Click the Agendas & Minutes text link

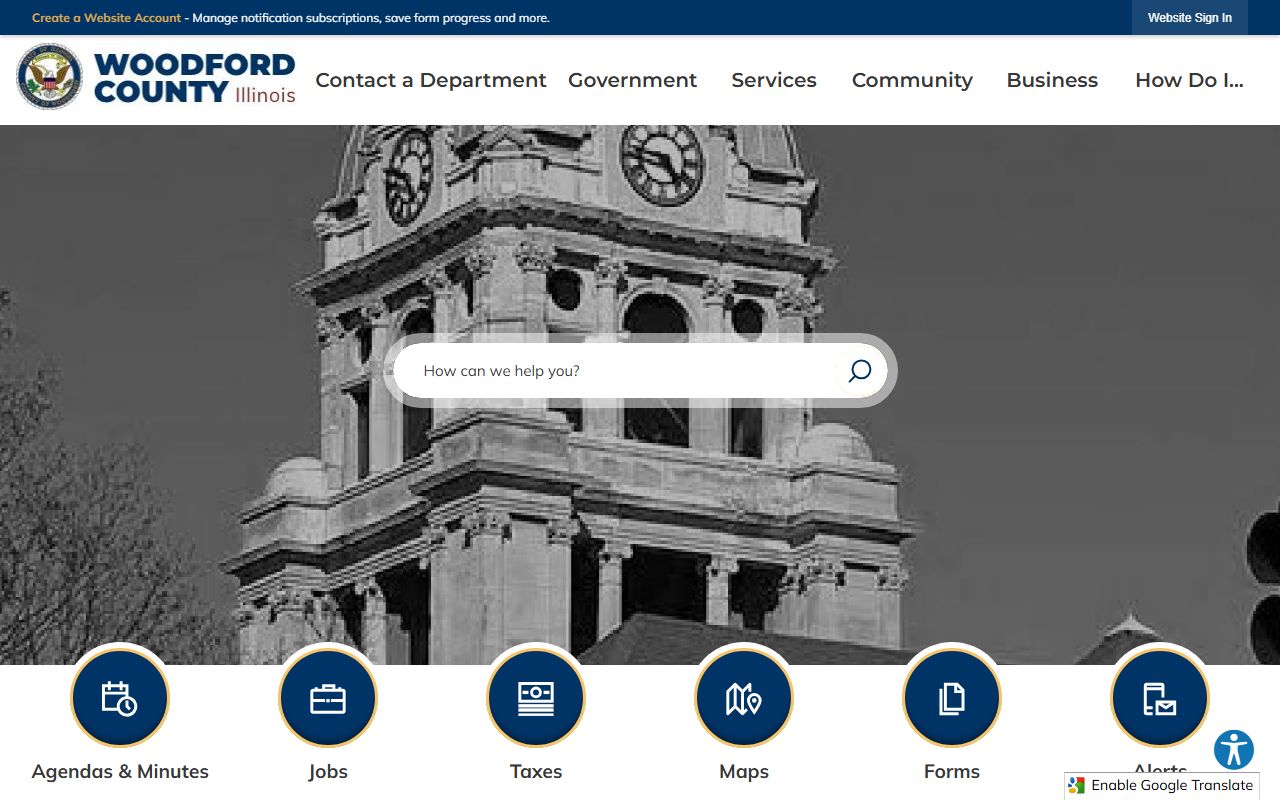click(x=120, y=771)
